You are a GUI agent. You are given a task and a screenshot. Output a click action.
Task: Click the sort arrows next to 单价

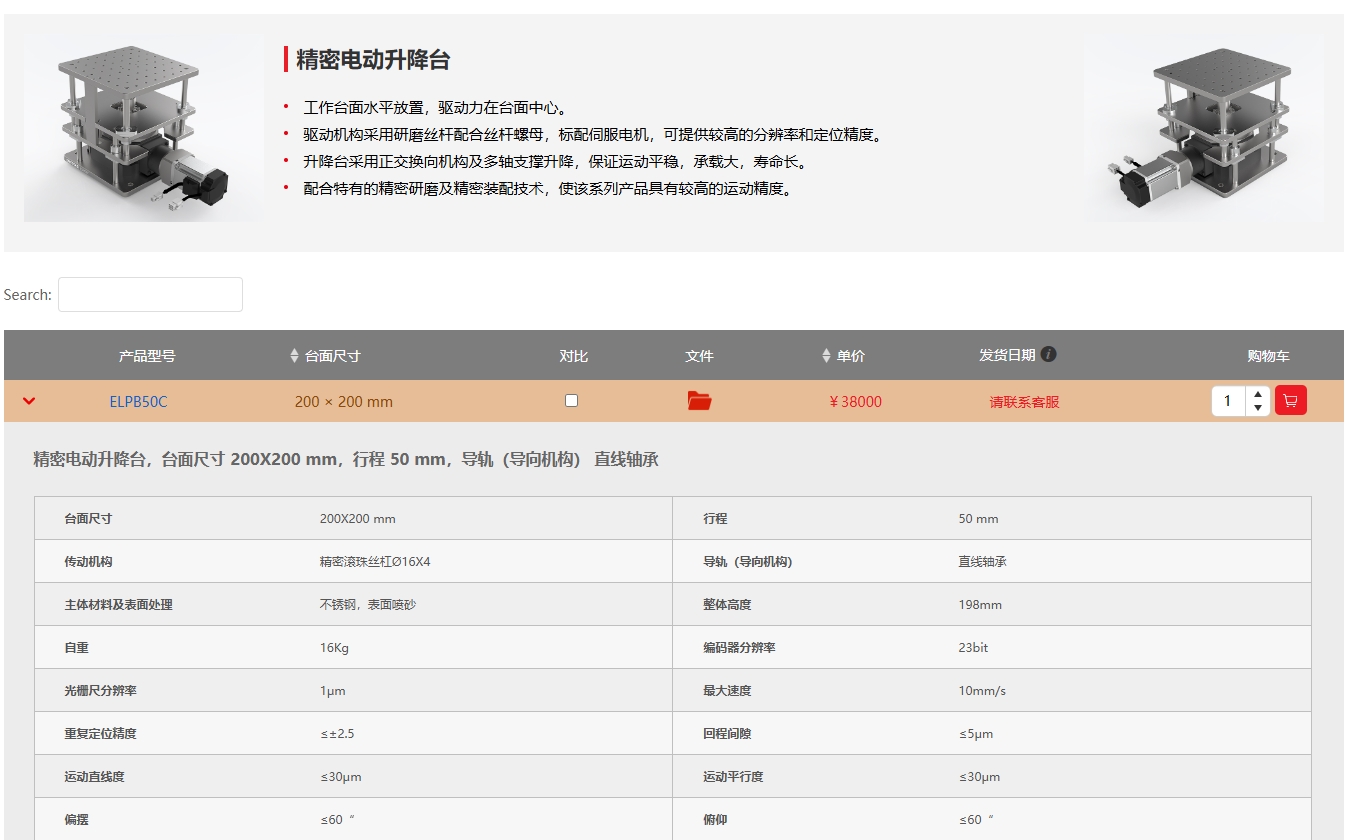(x=826, y=356)
